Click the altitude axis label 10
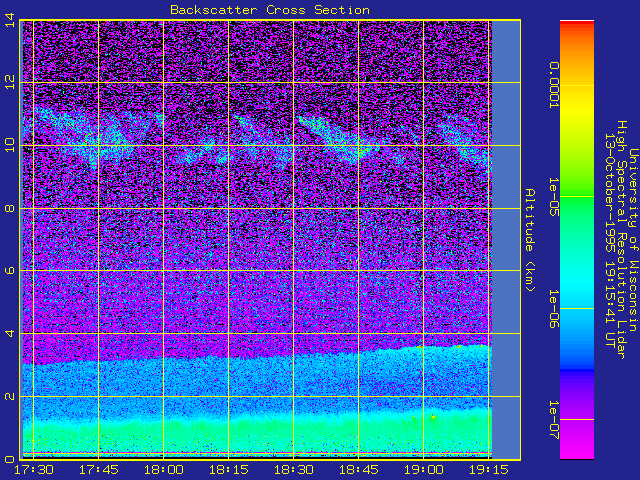The height and width of the screenshot is (480, 640). point(9,145)
